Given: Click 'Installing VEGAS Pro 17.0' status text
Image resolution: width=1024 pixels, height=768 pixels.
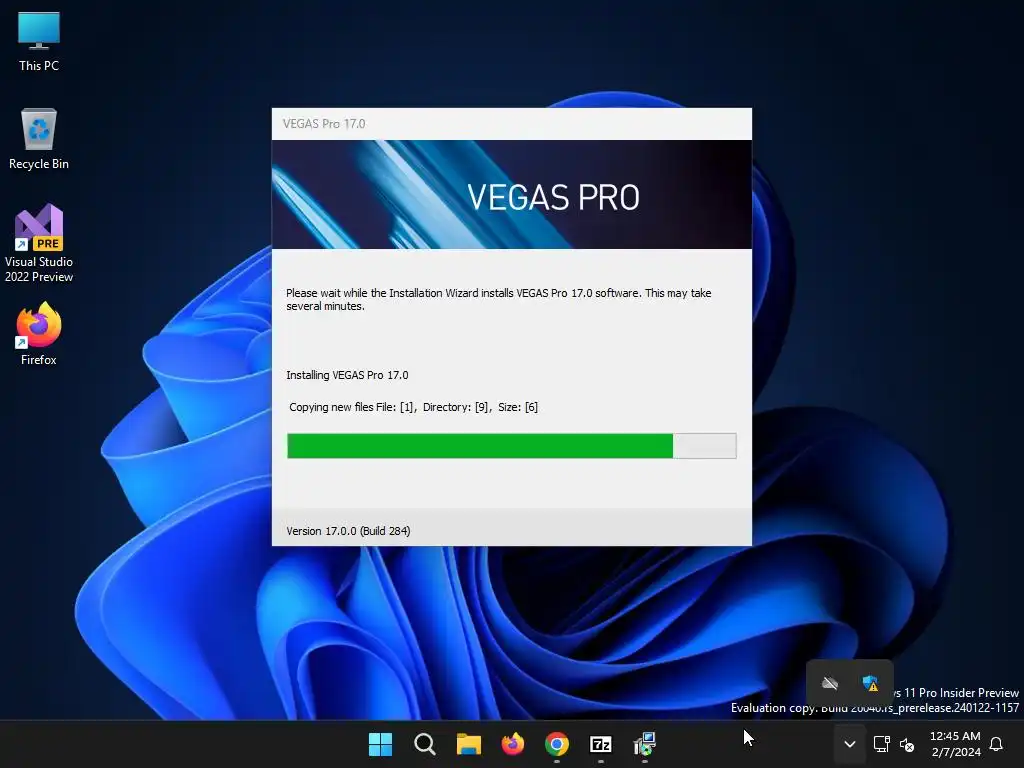Looking at the screenshot, I should point(347,376).
